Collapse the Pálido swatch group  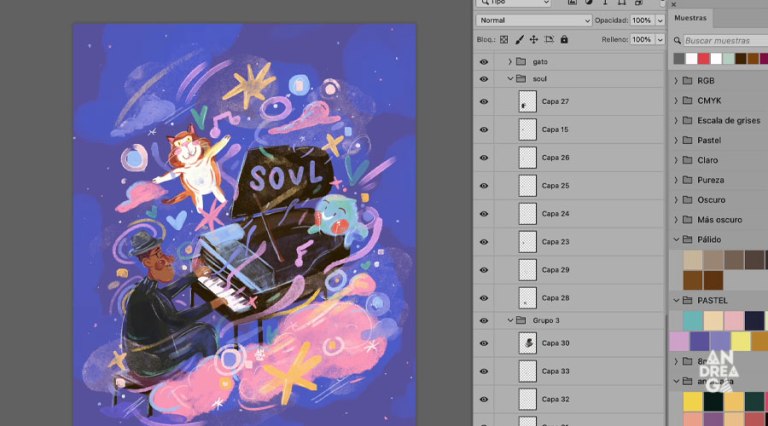676,239
